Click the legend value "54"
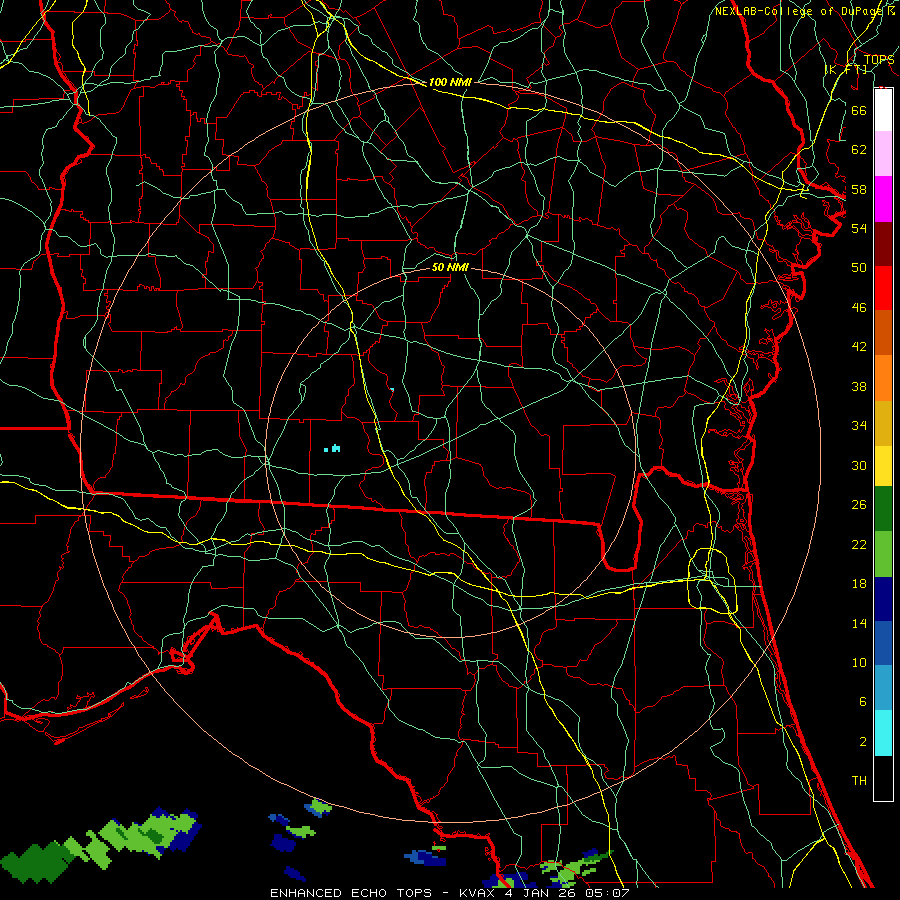The image size is (900, 900). (x=859, y=228)
